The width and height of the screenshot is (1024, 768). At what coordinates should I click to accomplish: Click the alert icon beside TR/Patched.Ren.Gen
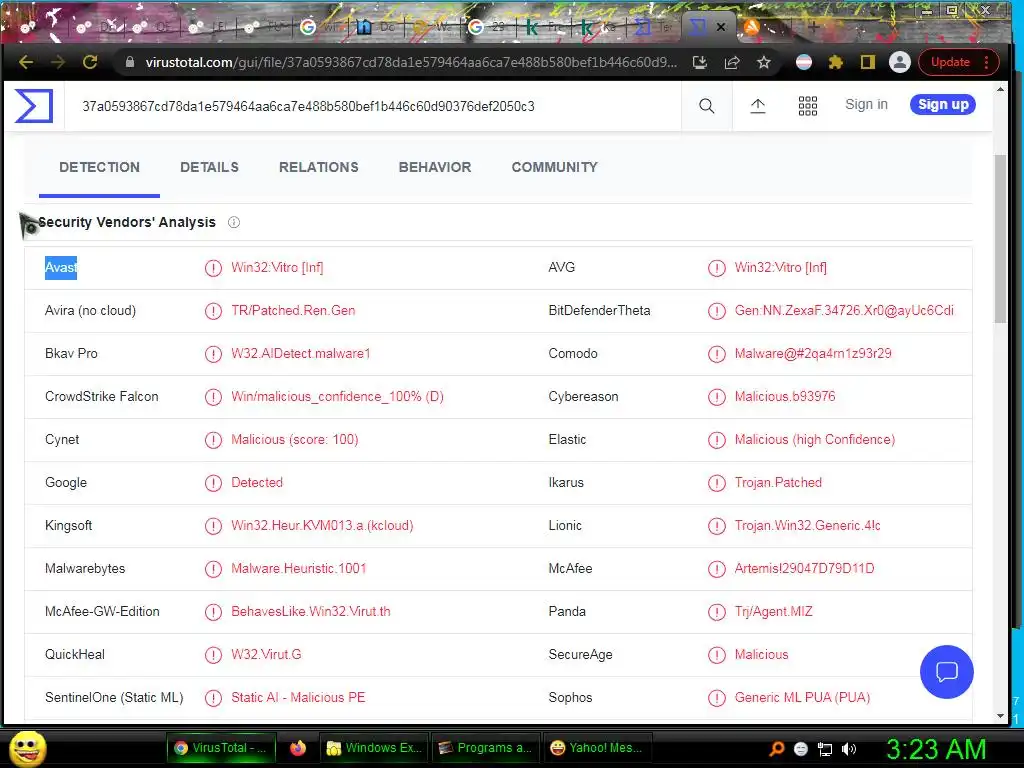coord(213,311)
